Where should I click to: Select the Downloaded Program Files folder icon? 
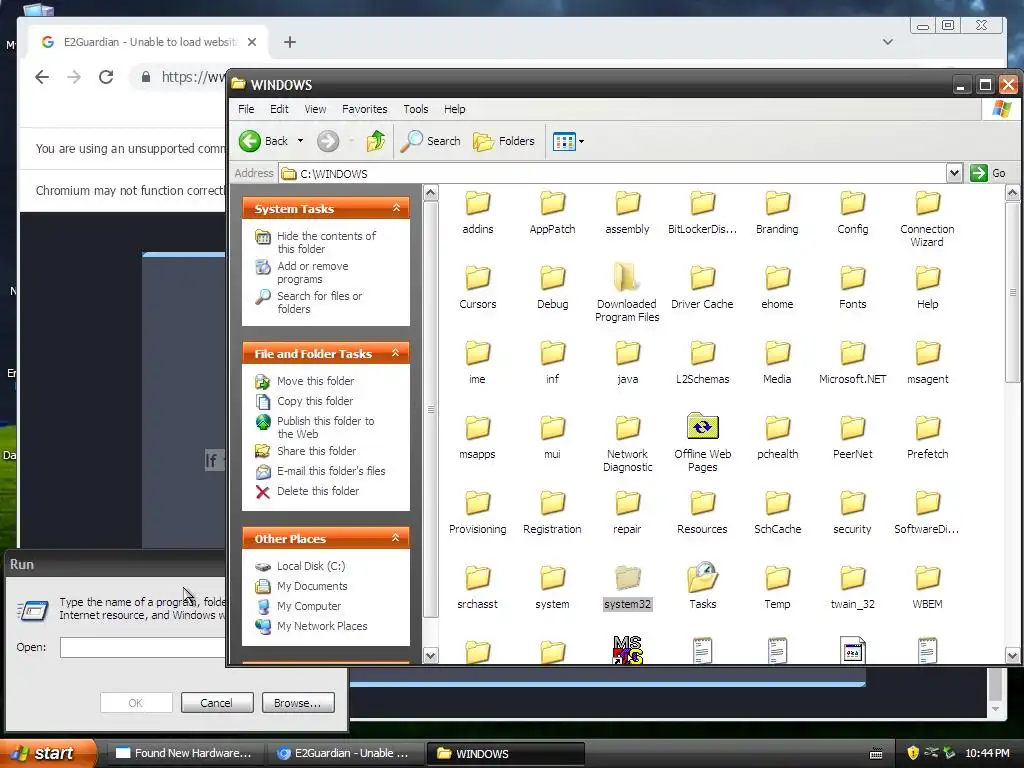pos(628,278)
